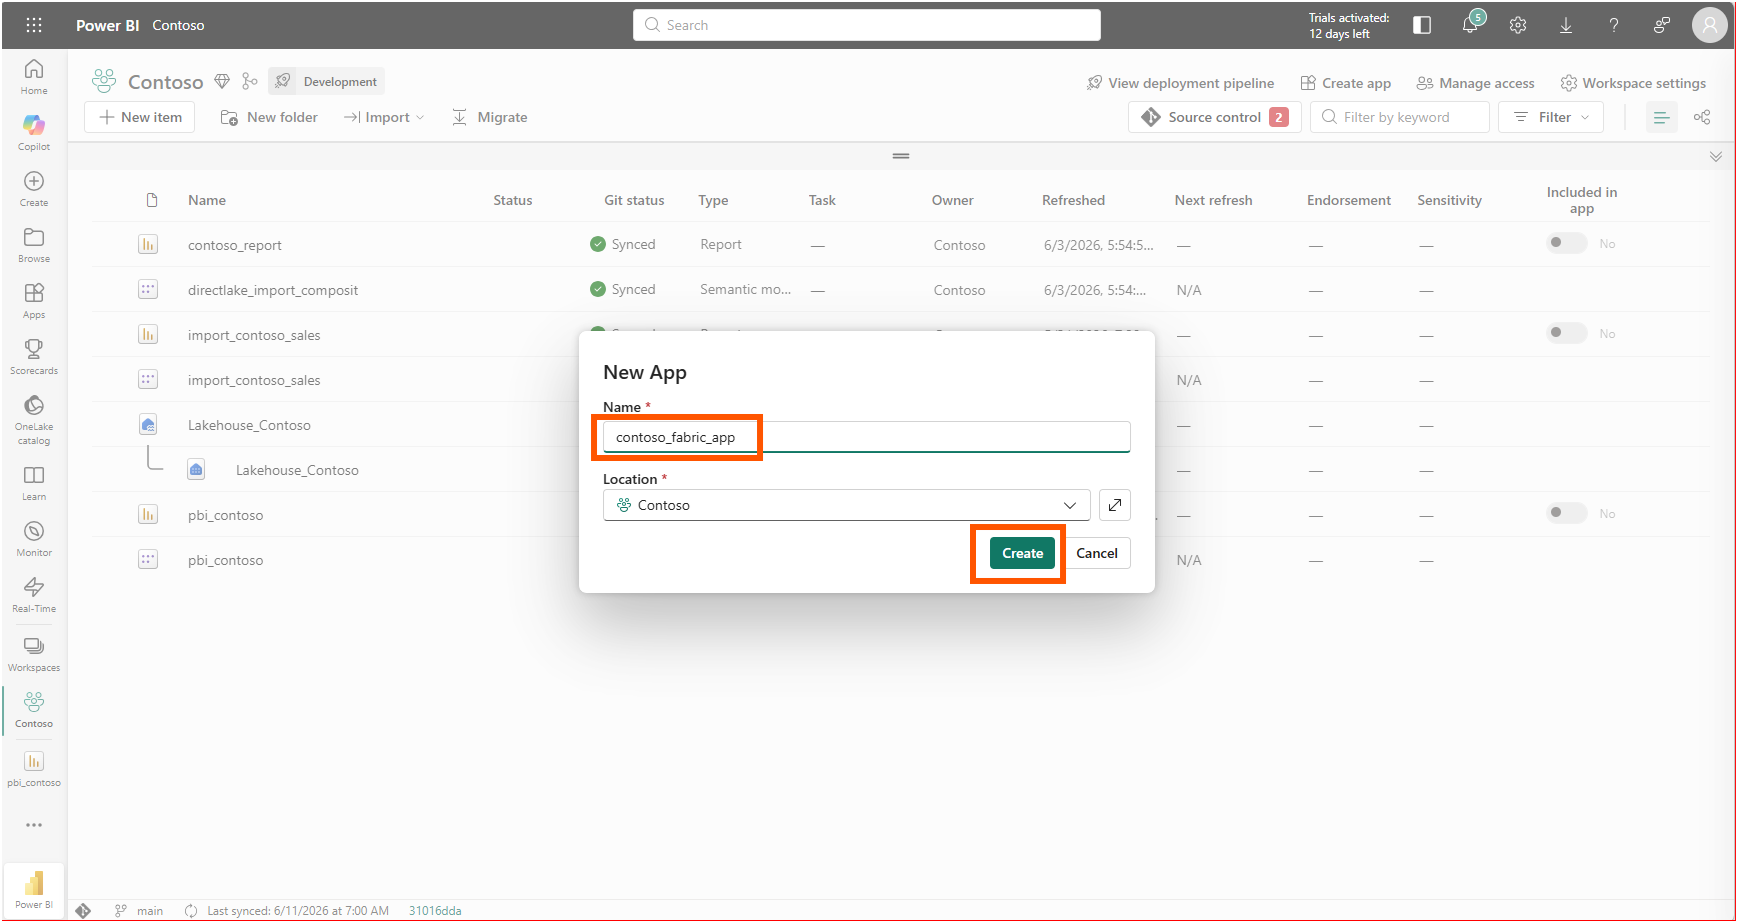Select the Contoso workspace sidebar icon
Screen dimensions: 1738x923
point(34,709)
